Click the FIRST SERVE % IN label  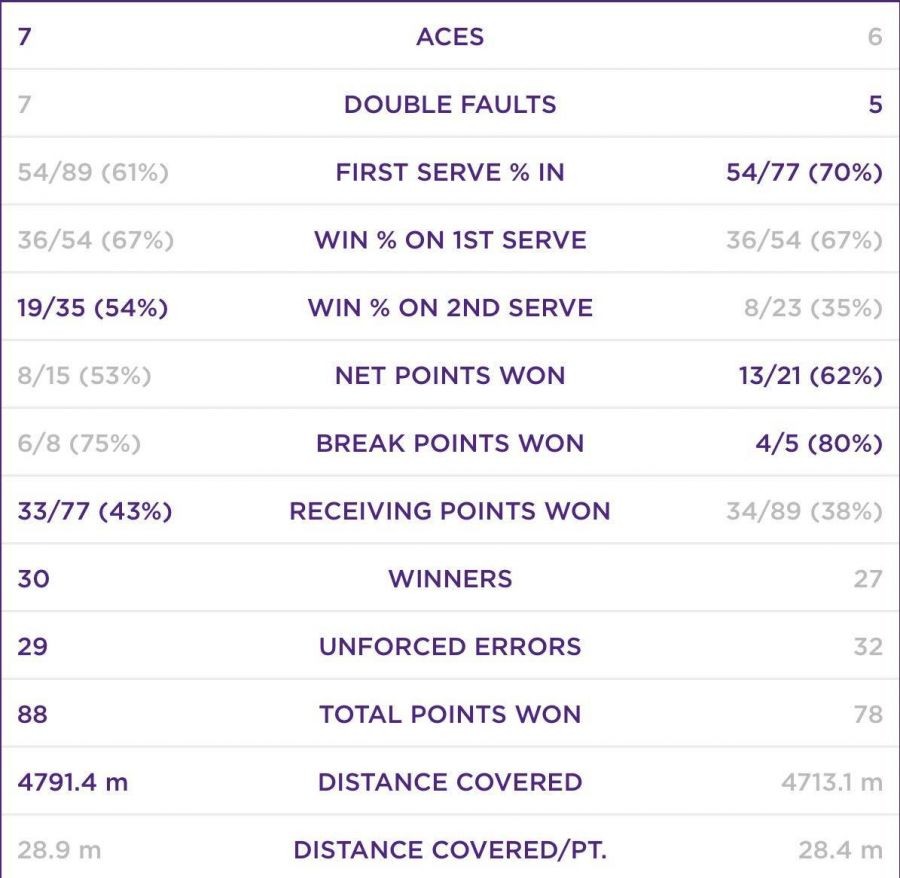450,173
